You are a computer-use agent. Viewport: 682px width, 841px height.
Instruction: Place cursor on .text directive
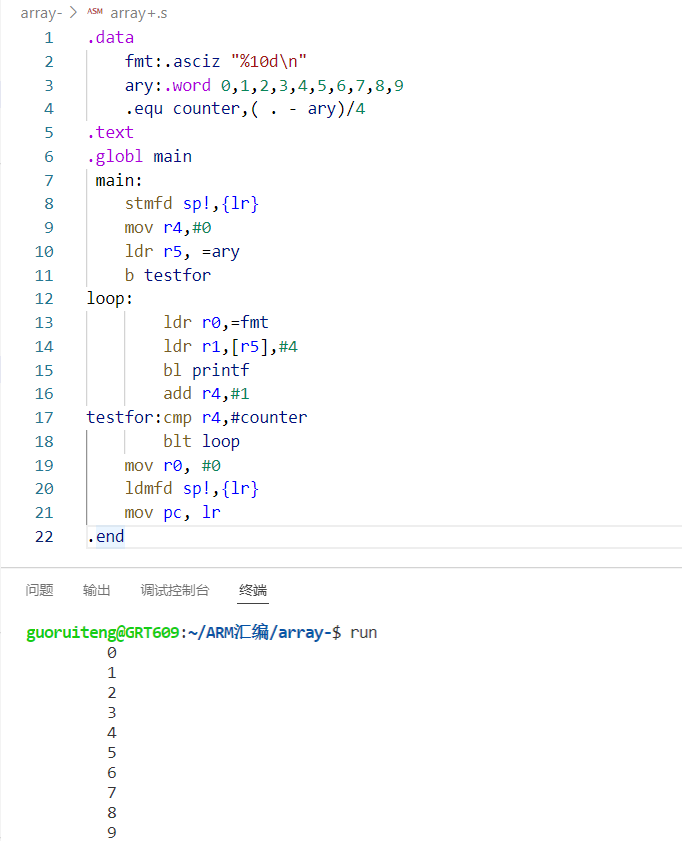(110, 132)
